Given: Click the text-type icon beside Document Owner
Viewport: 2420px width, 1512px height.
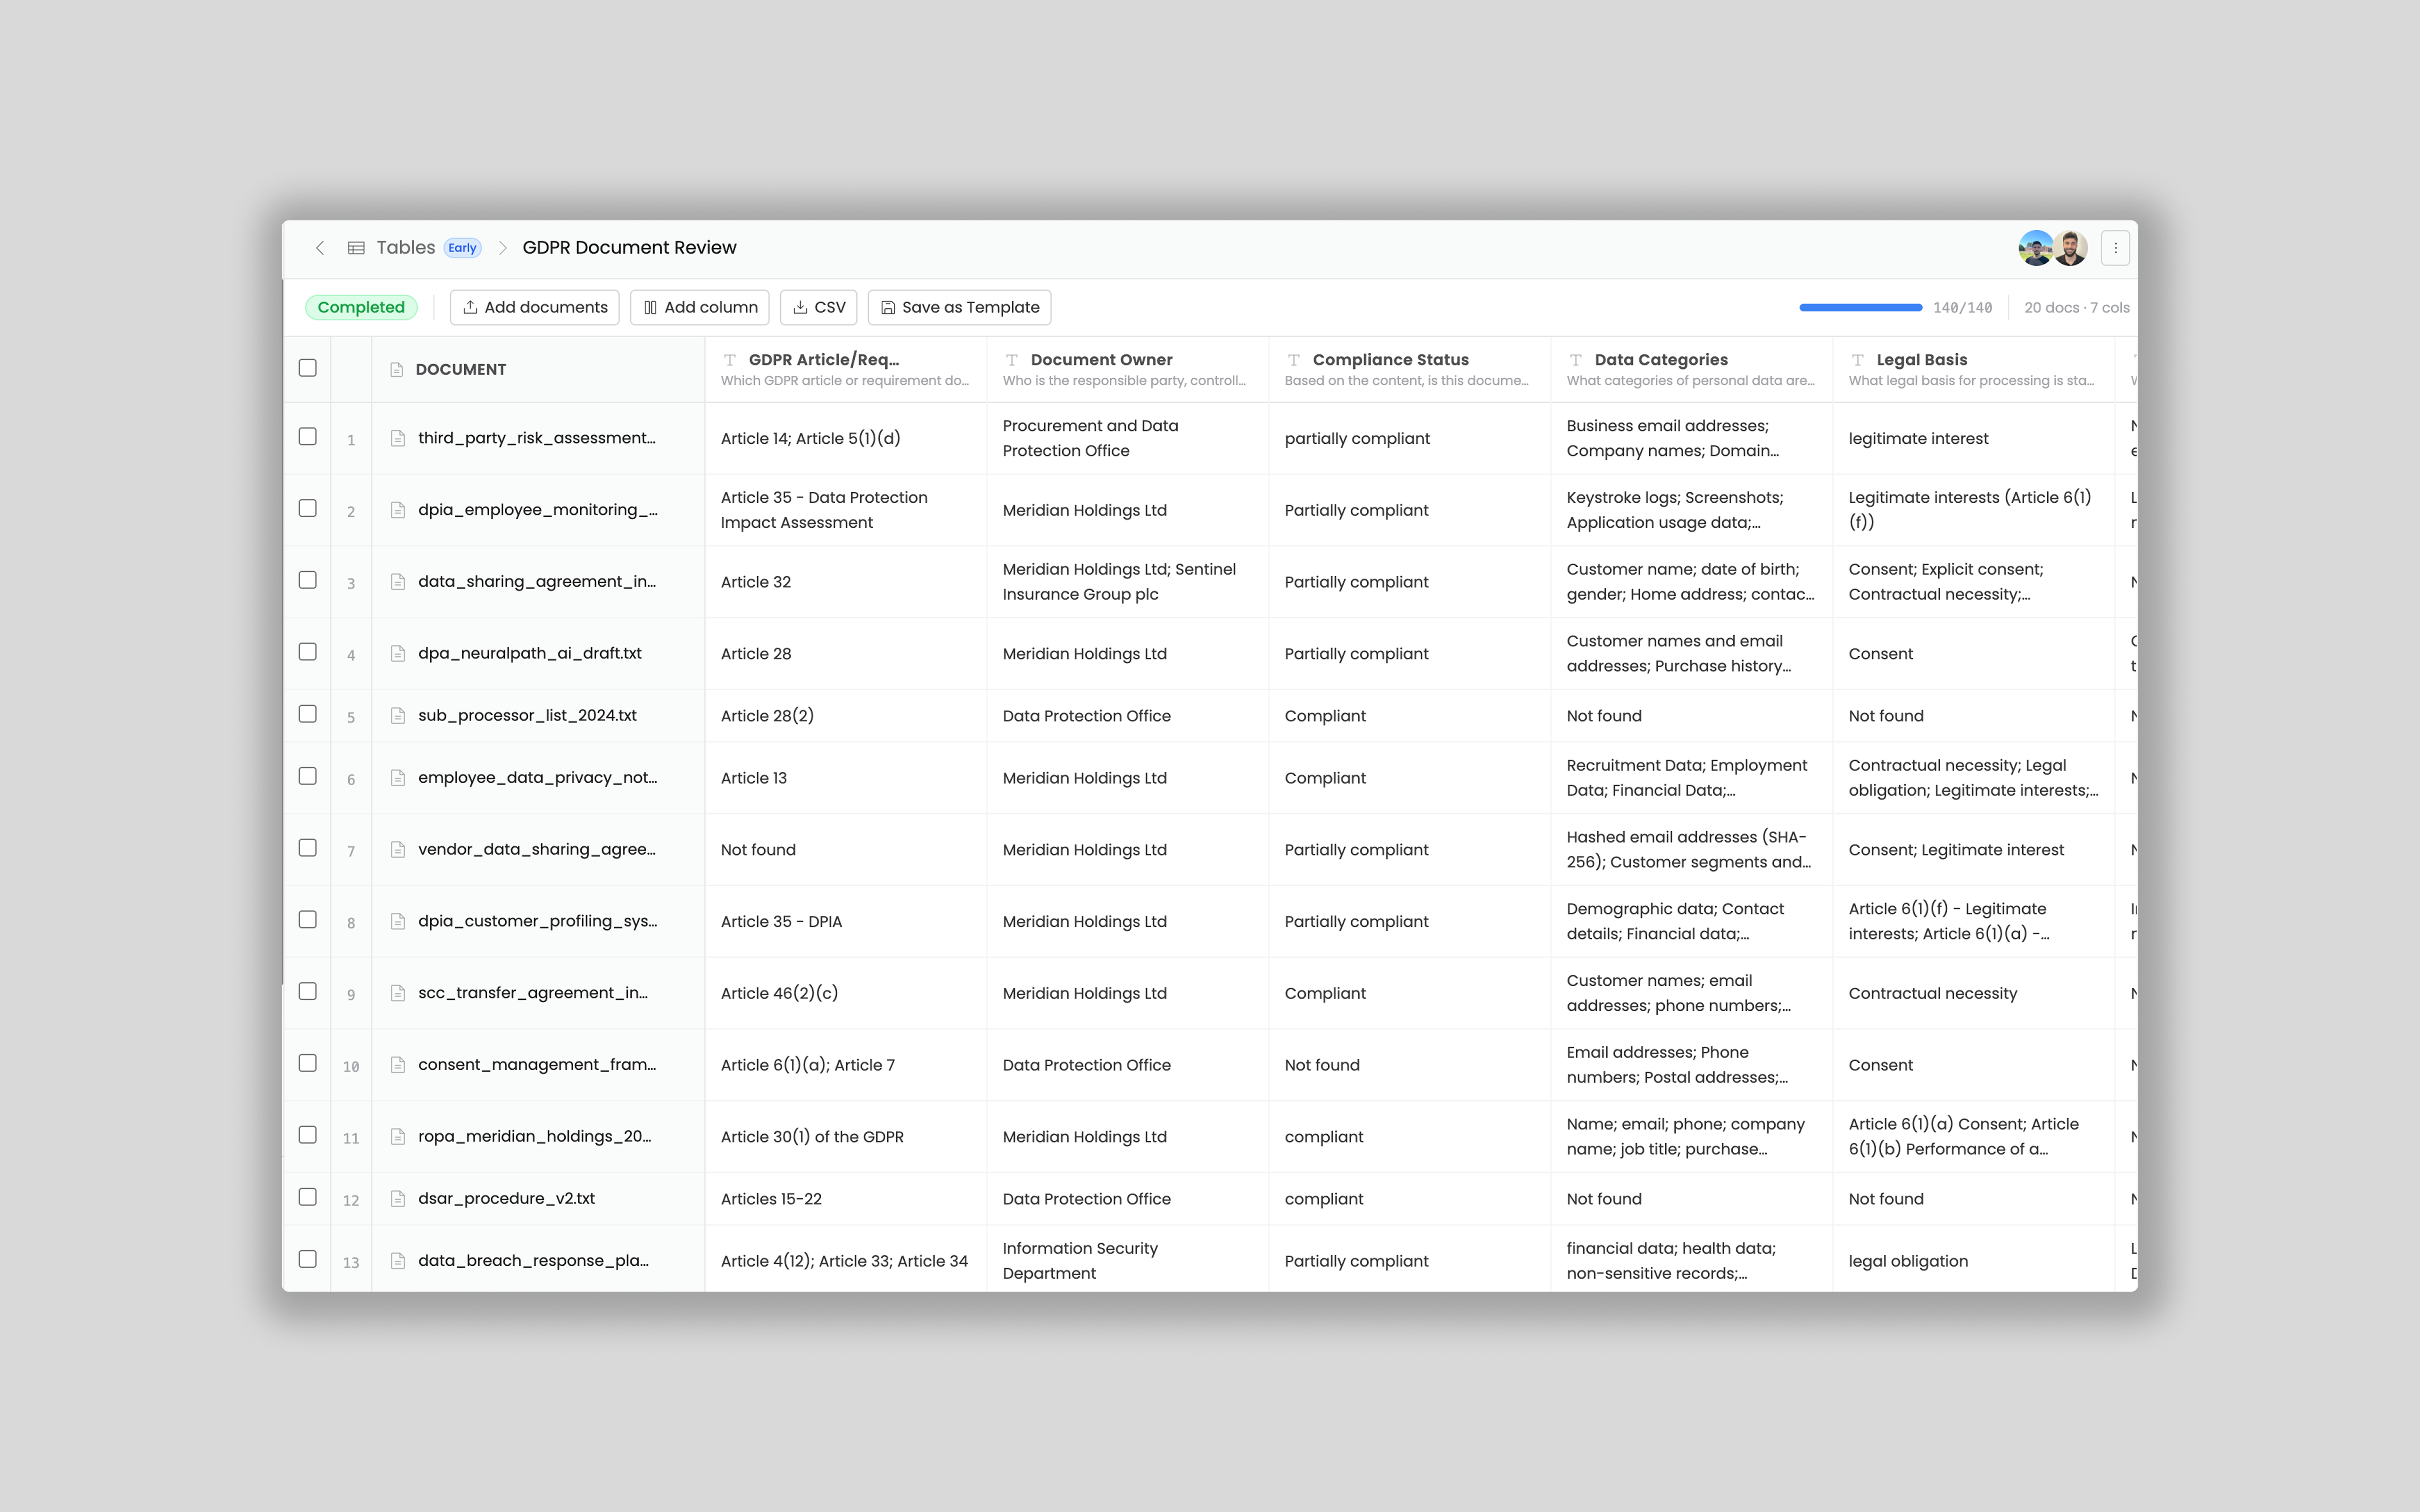Looking at the screenshot, I should click(1012, 360).
